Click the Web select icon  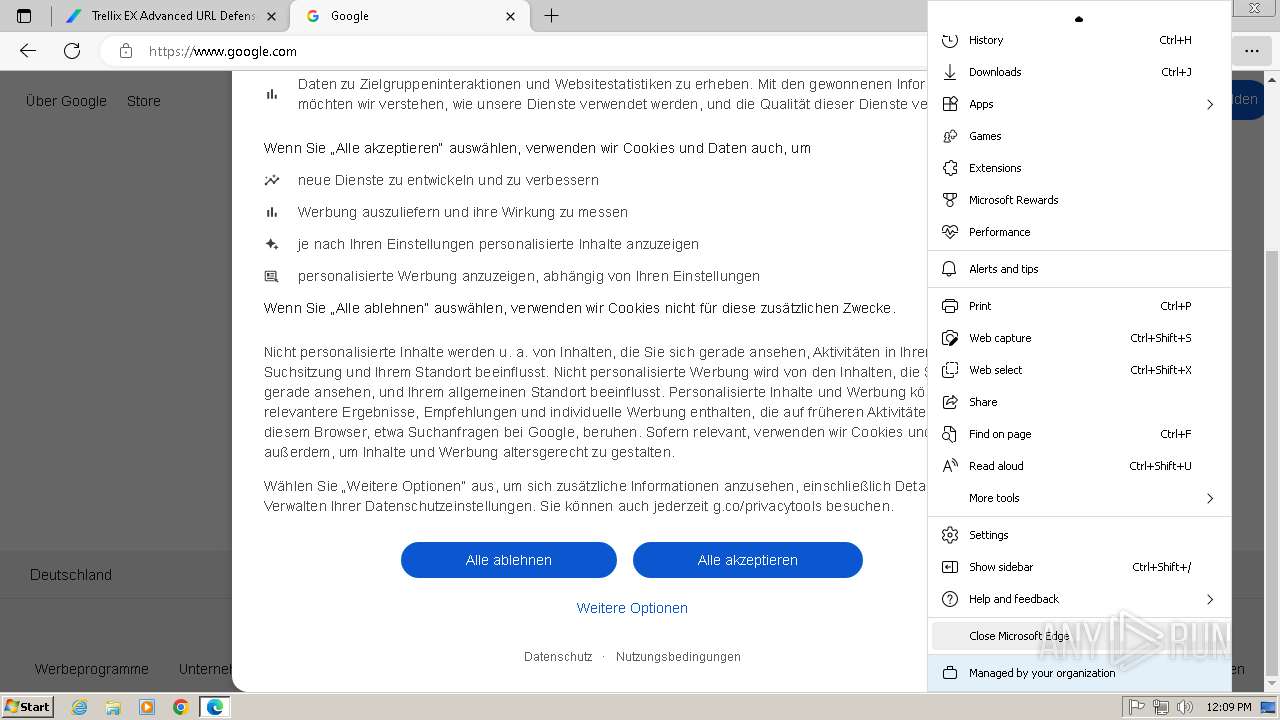tap(950, 370)
